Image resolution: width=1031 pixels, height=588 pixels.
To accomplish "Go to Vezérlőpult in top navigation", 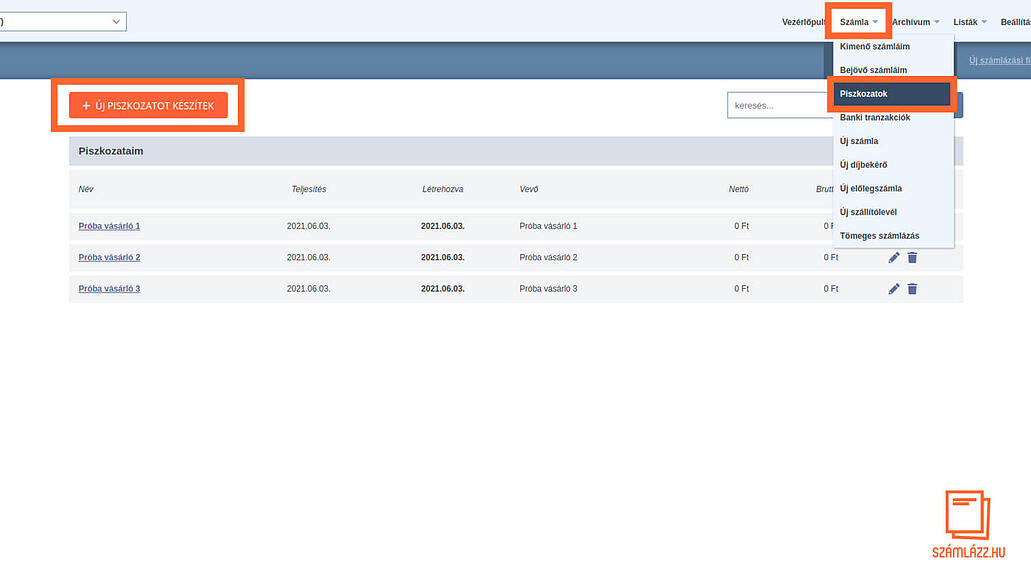I will 803,22.
